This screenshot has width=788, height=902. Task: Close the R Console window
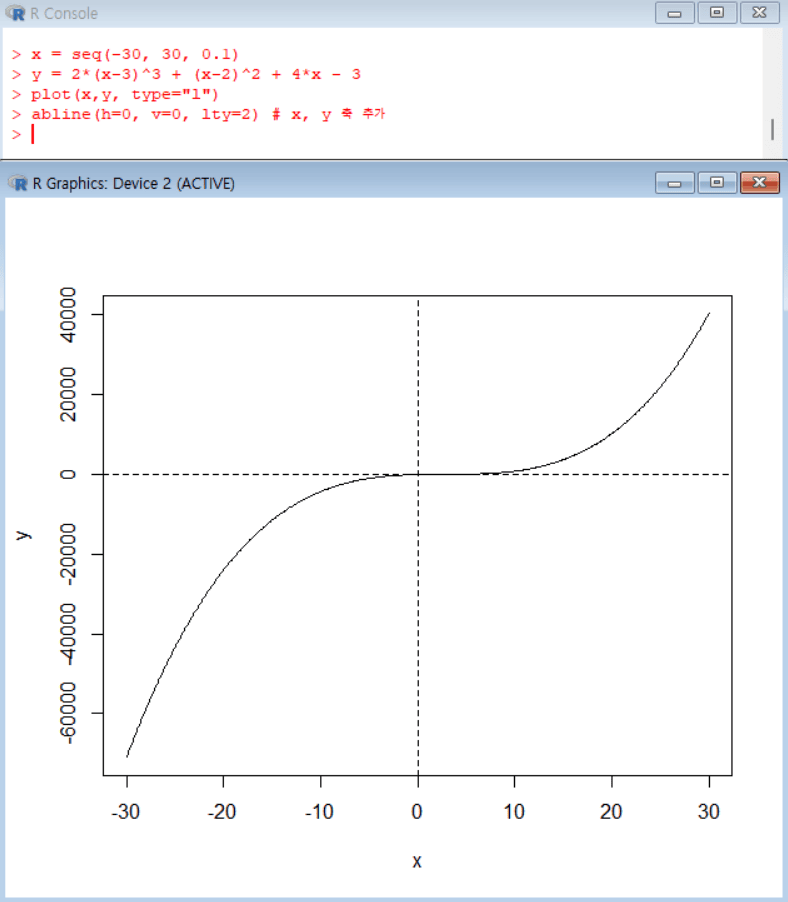click(x=759, y=14)
